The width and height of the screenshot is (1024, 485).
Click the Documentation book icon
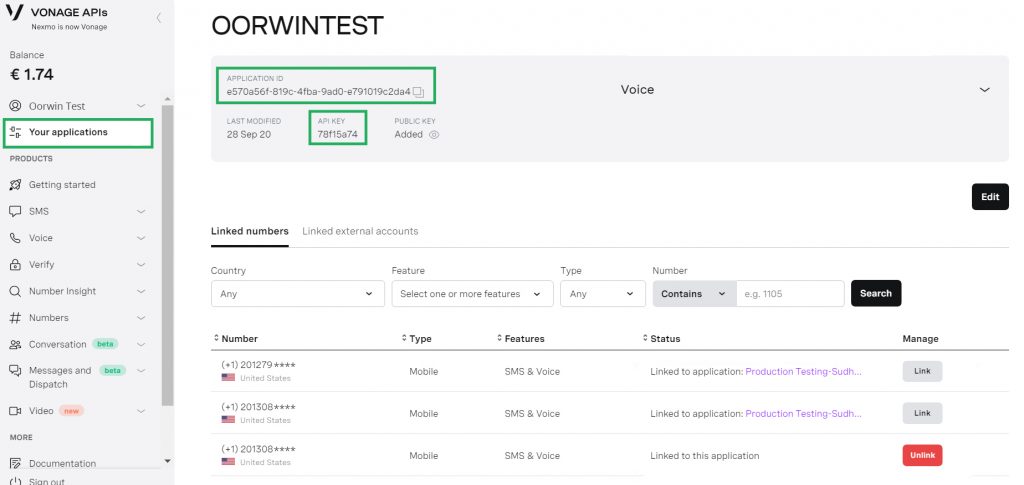[x=15, y=463]
